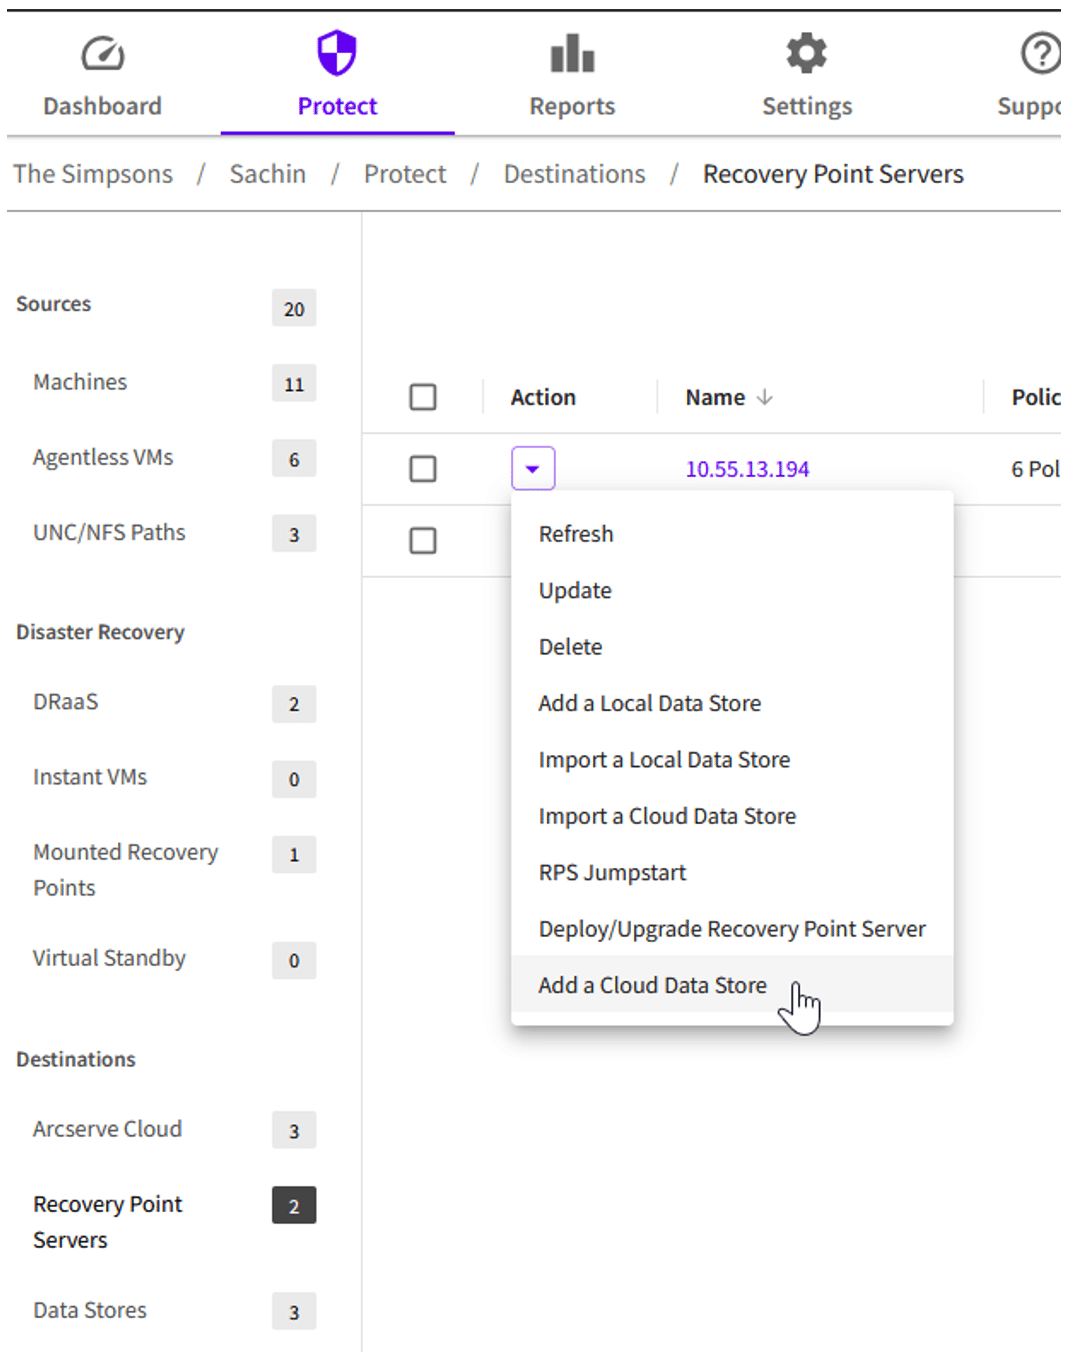1076x1358 pixels.
Task: Select Add a Local Data Store
Action: pyautogui.click(x=732, y=704)
